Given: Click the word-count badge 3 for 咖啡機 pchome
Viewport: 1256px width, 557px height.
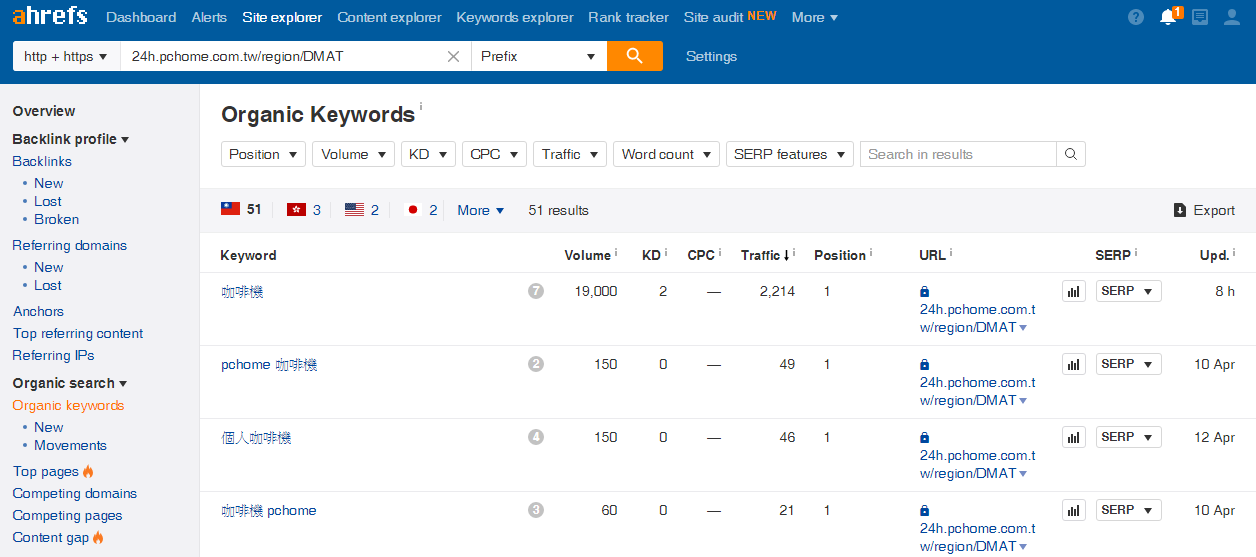Looking at the screenshot, I should [x=536, y=510].
